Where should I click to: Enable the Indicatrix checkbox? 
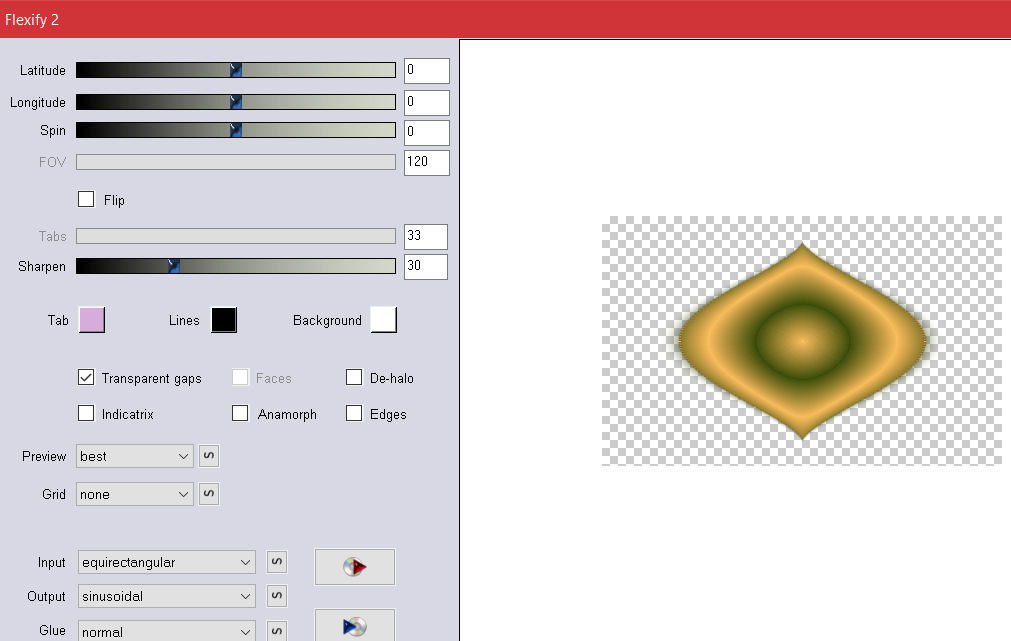[x=86, y=414]
